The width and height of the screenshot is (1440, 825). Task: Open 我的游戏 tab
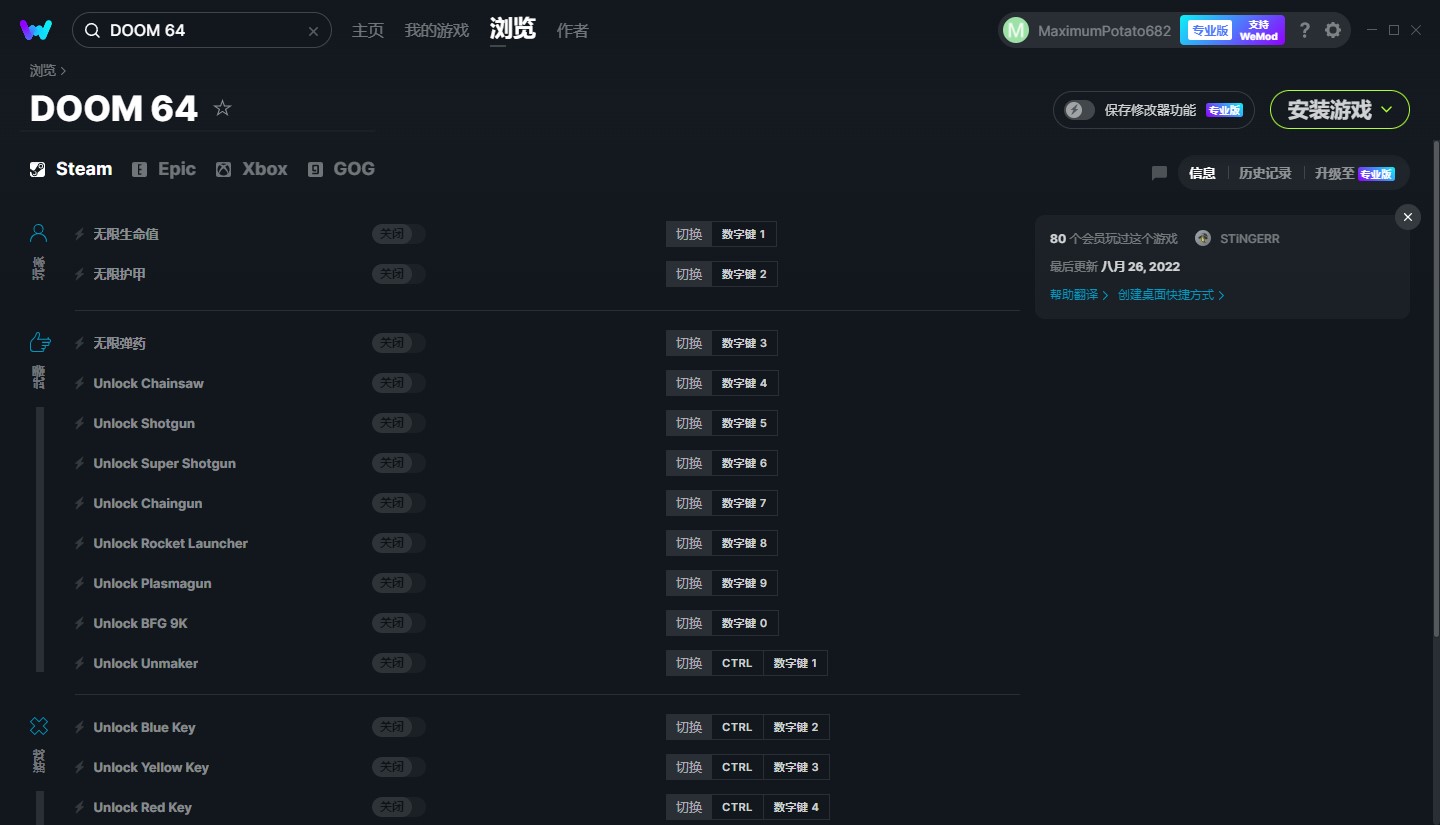pos(436,31)
